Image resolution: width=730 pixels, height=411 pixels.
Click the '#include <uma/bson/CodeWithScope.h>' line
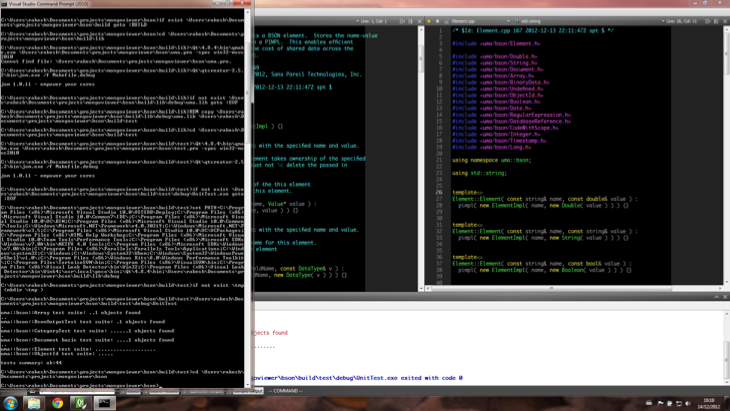pyautogui.click(x=505, y=128)
